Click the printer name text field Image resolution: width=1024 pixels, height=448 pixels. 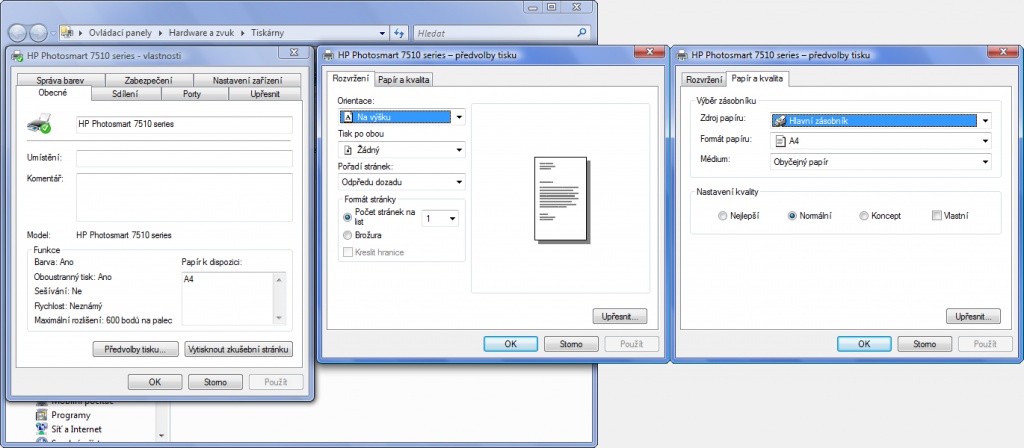pyautogui.click(x=184, y=124)
